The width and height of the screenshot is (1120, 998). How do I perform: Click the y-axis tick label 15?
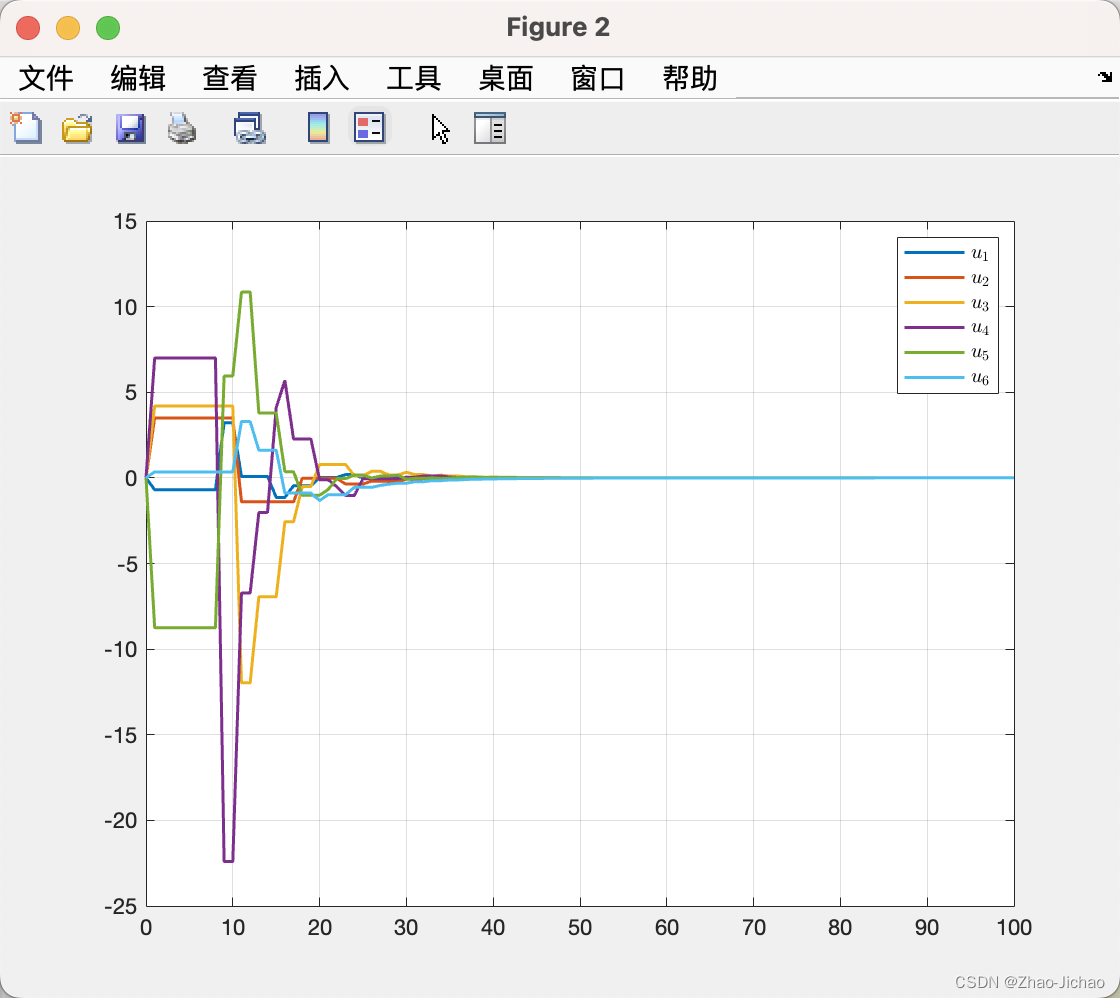tap(125, 222)
